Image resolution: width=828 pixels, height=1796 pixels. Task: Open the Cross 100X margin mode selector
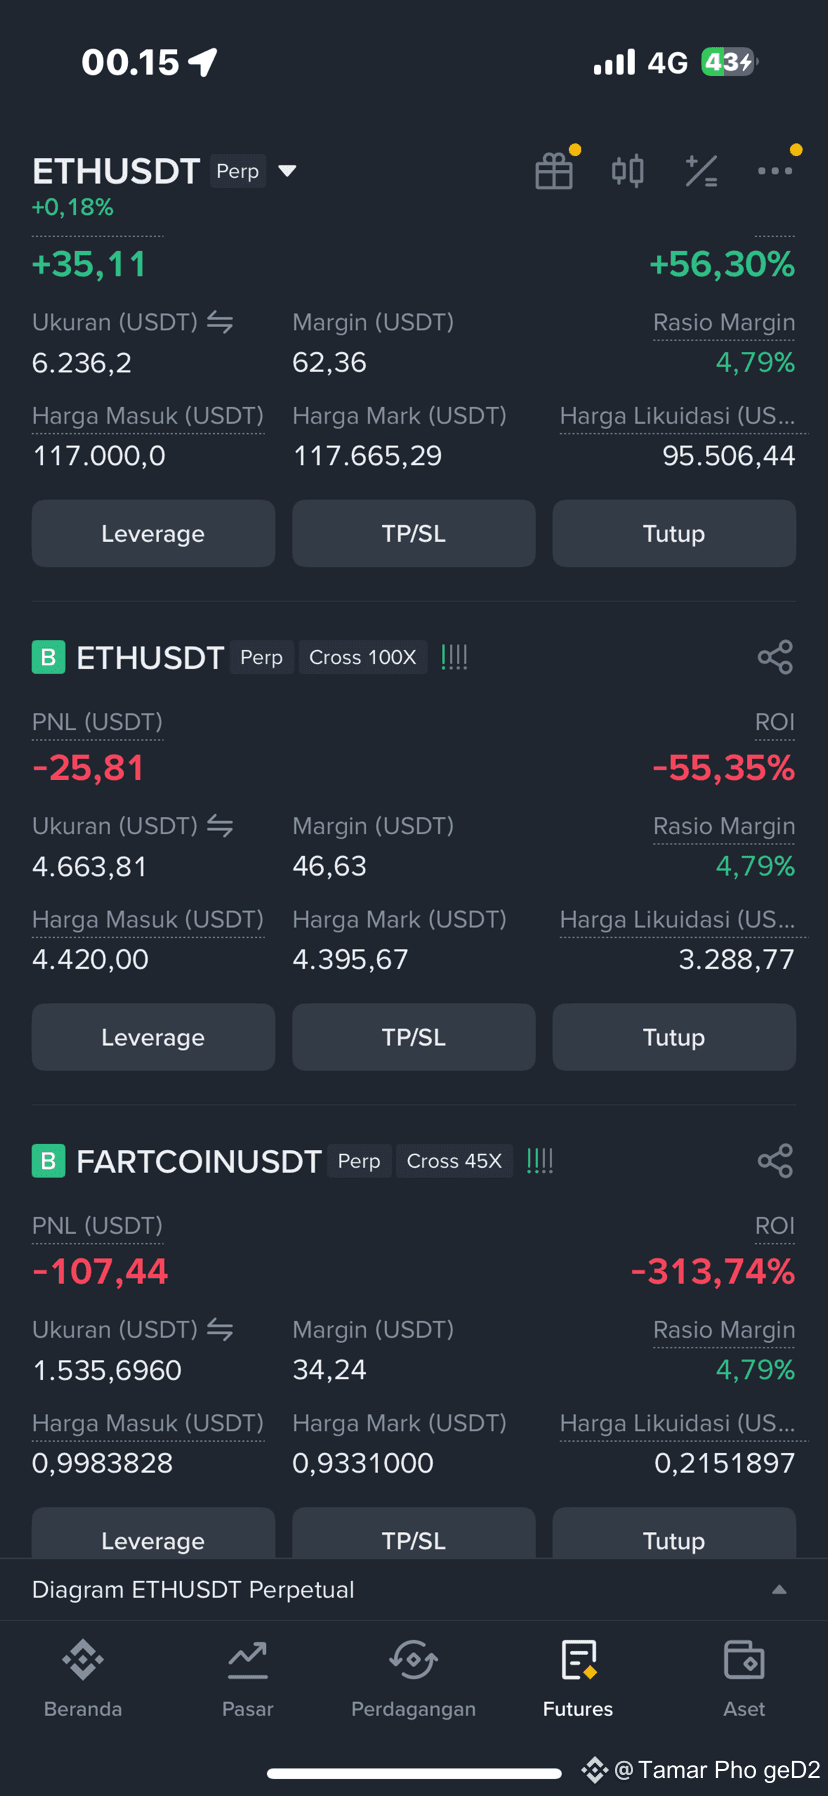tap(363, 657)
